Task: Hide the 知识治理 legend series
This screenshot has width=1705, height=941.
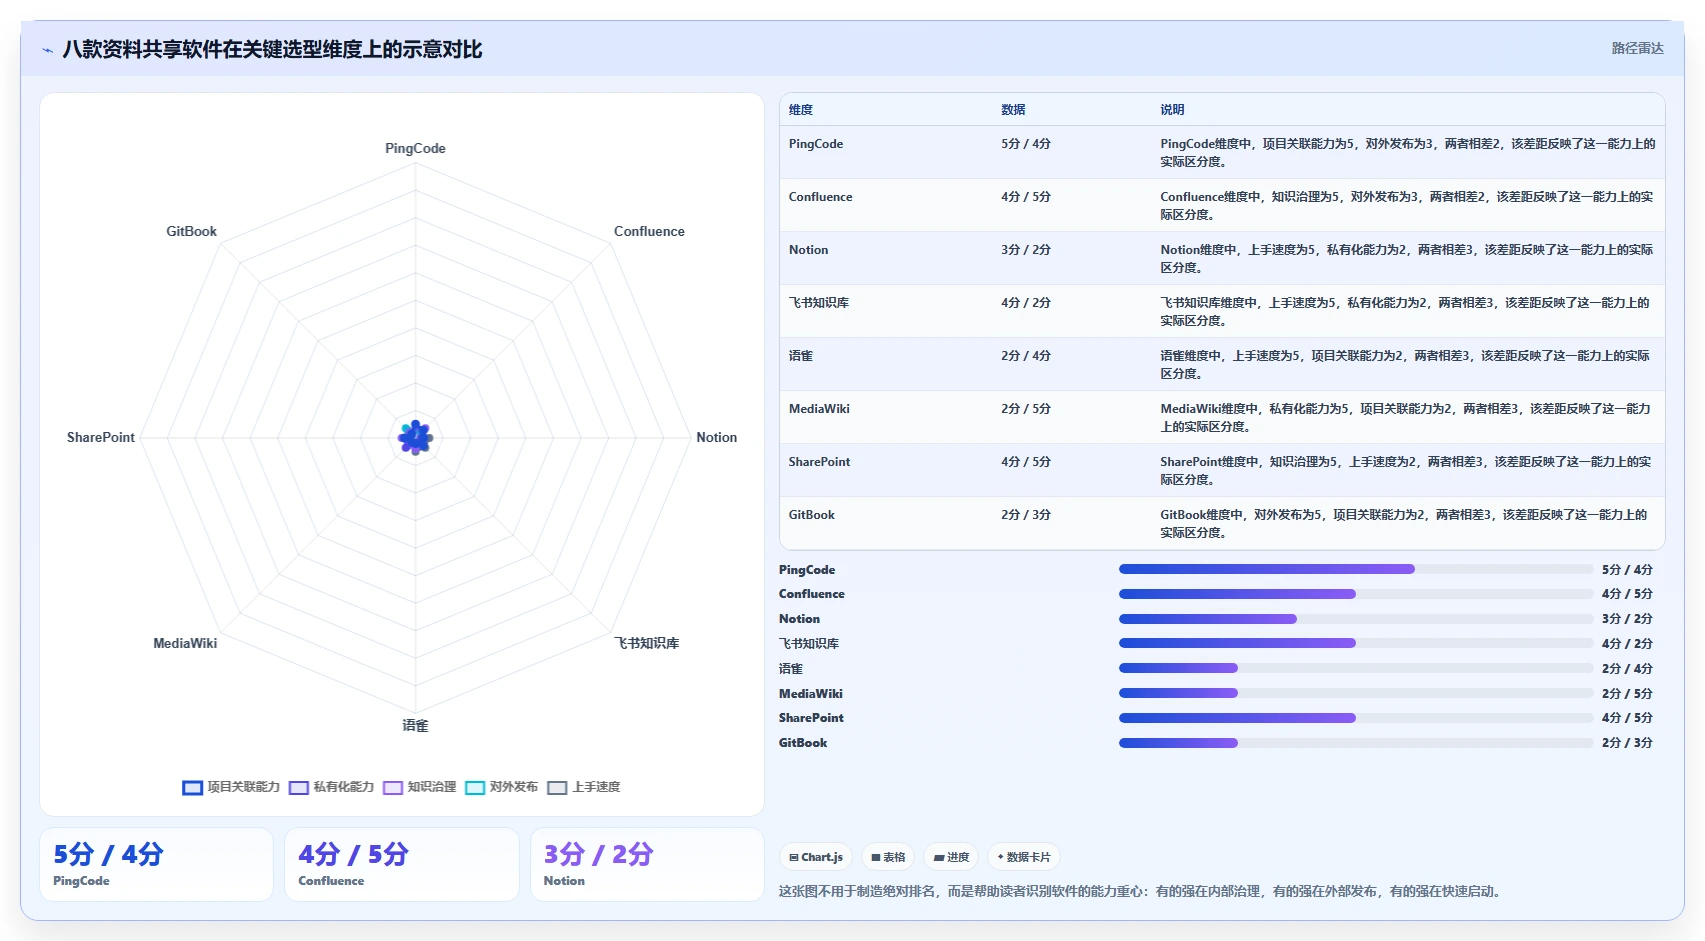Action: 419,787
